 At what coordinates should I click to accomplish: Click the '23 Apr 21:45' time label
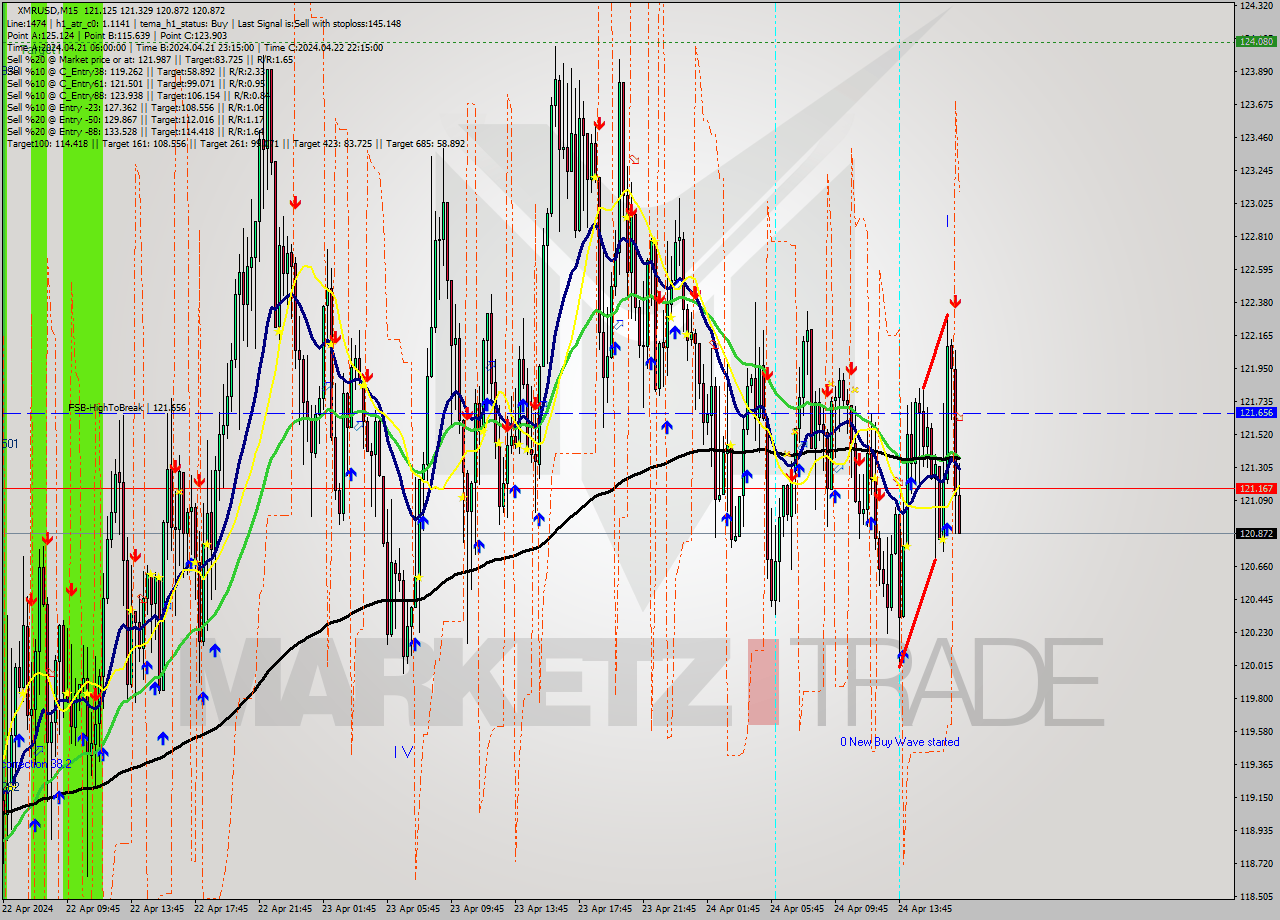(669, 909)
